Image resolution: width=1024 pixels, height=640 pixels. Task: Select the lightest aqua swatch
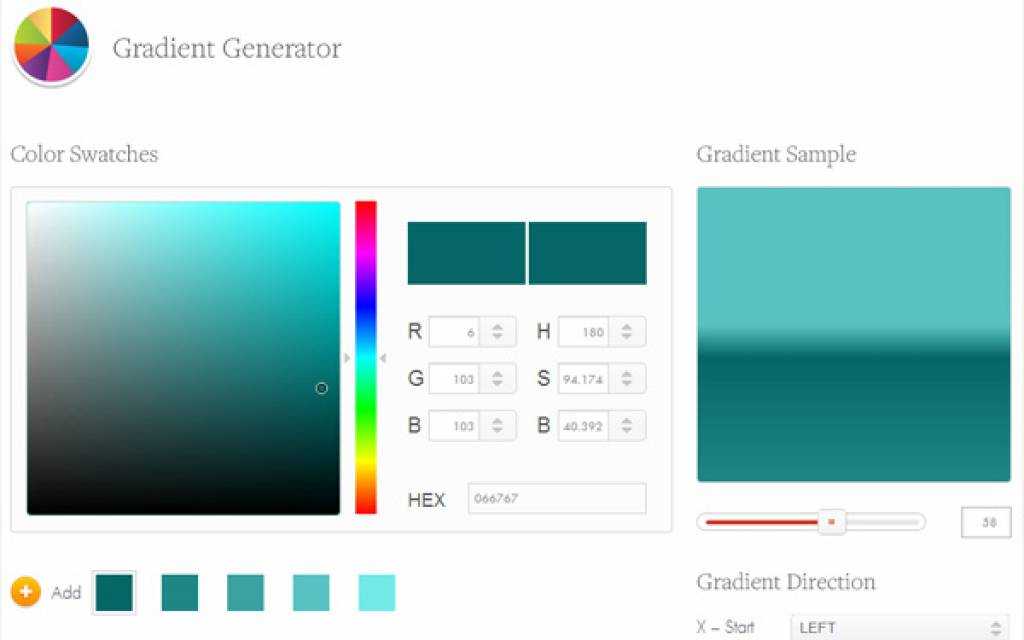(377, 592)
